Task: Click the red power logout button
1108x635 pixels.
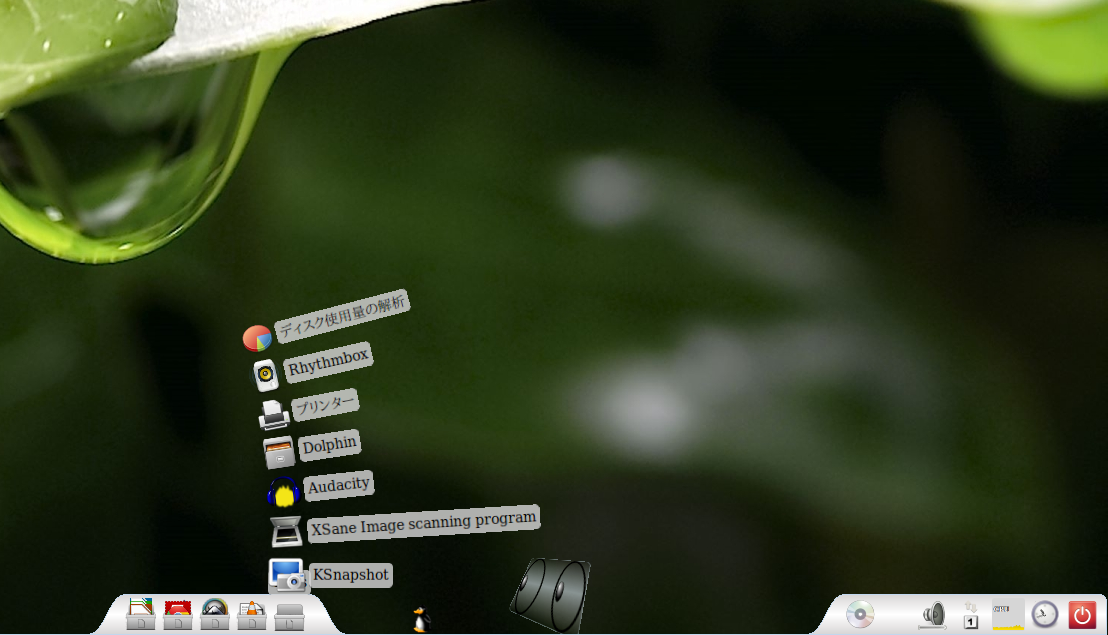Action: tap(1082, 615)
